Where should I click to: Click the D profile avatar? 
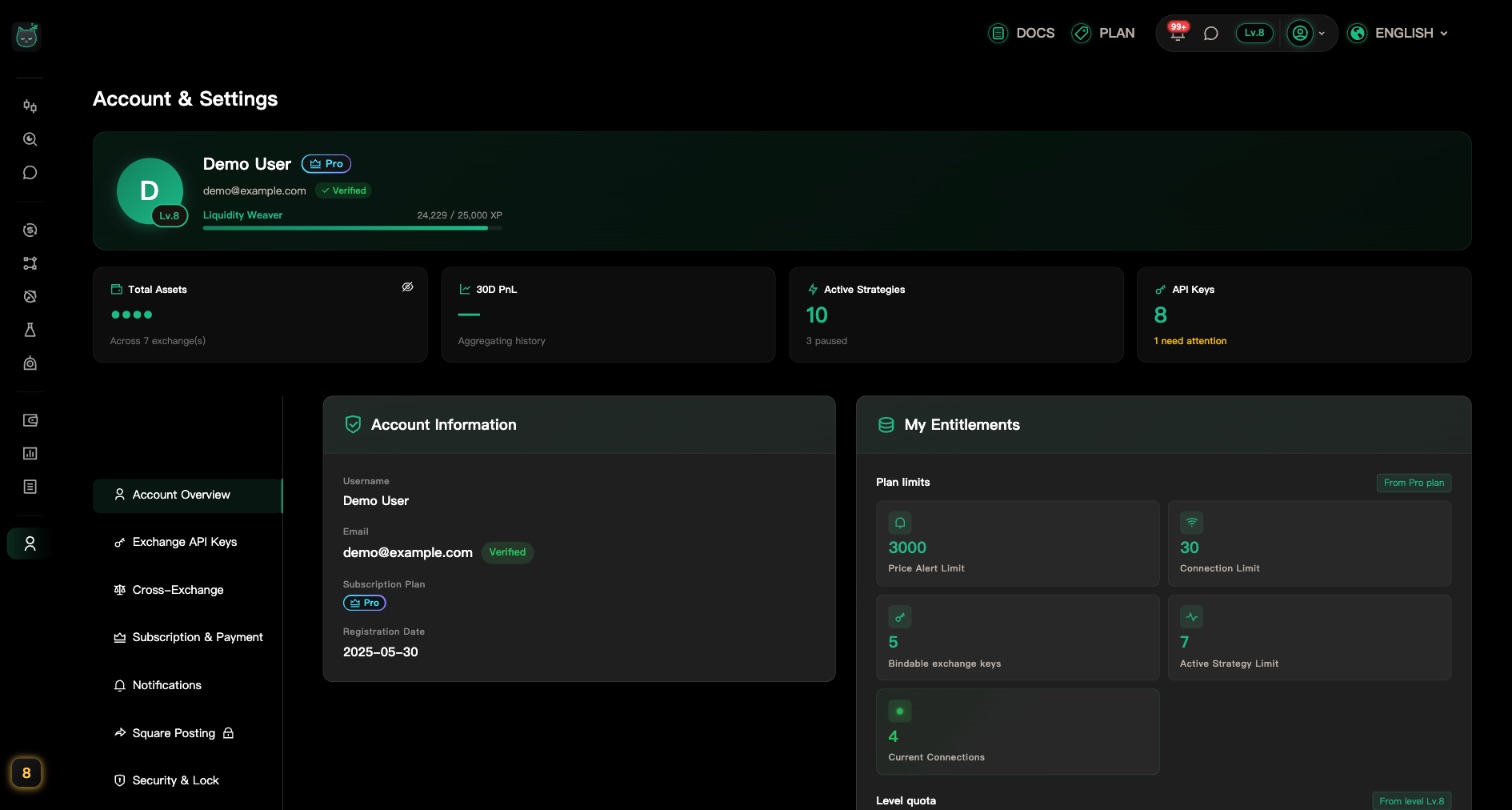coord(150,190)
